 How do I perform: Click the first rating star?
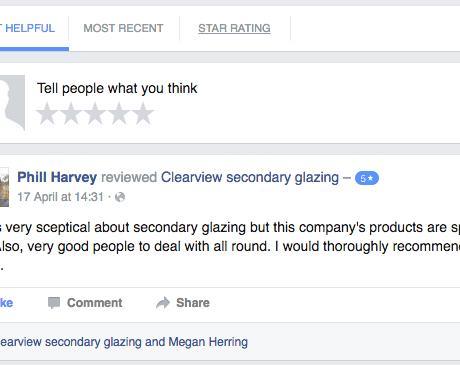(47, 114)
